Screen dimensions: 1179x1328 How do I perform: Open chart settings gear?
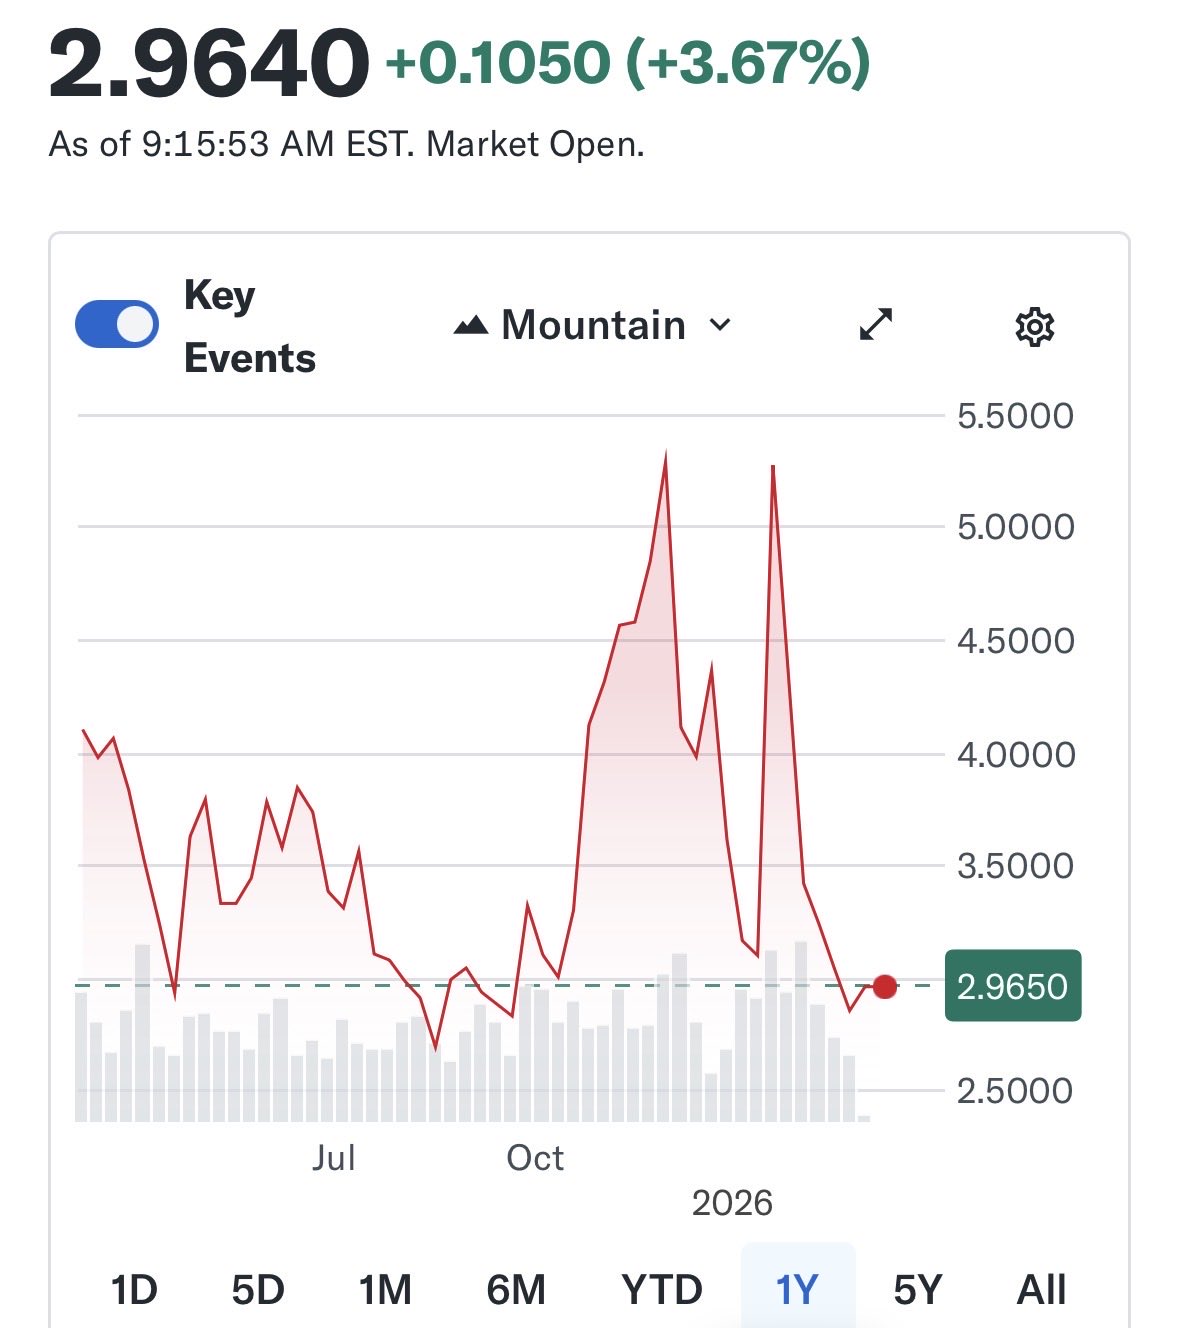click(x=1034, y=327)
